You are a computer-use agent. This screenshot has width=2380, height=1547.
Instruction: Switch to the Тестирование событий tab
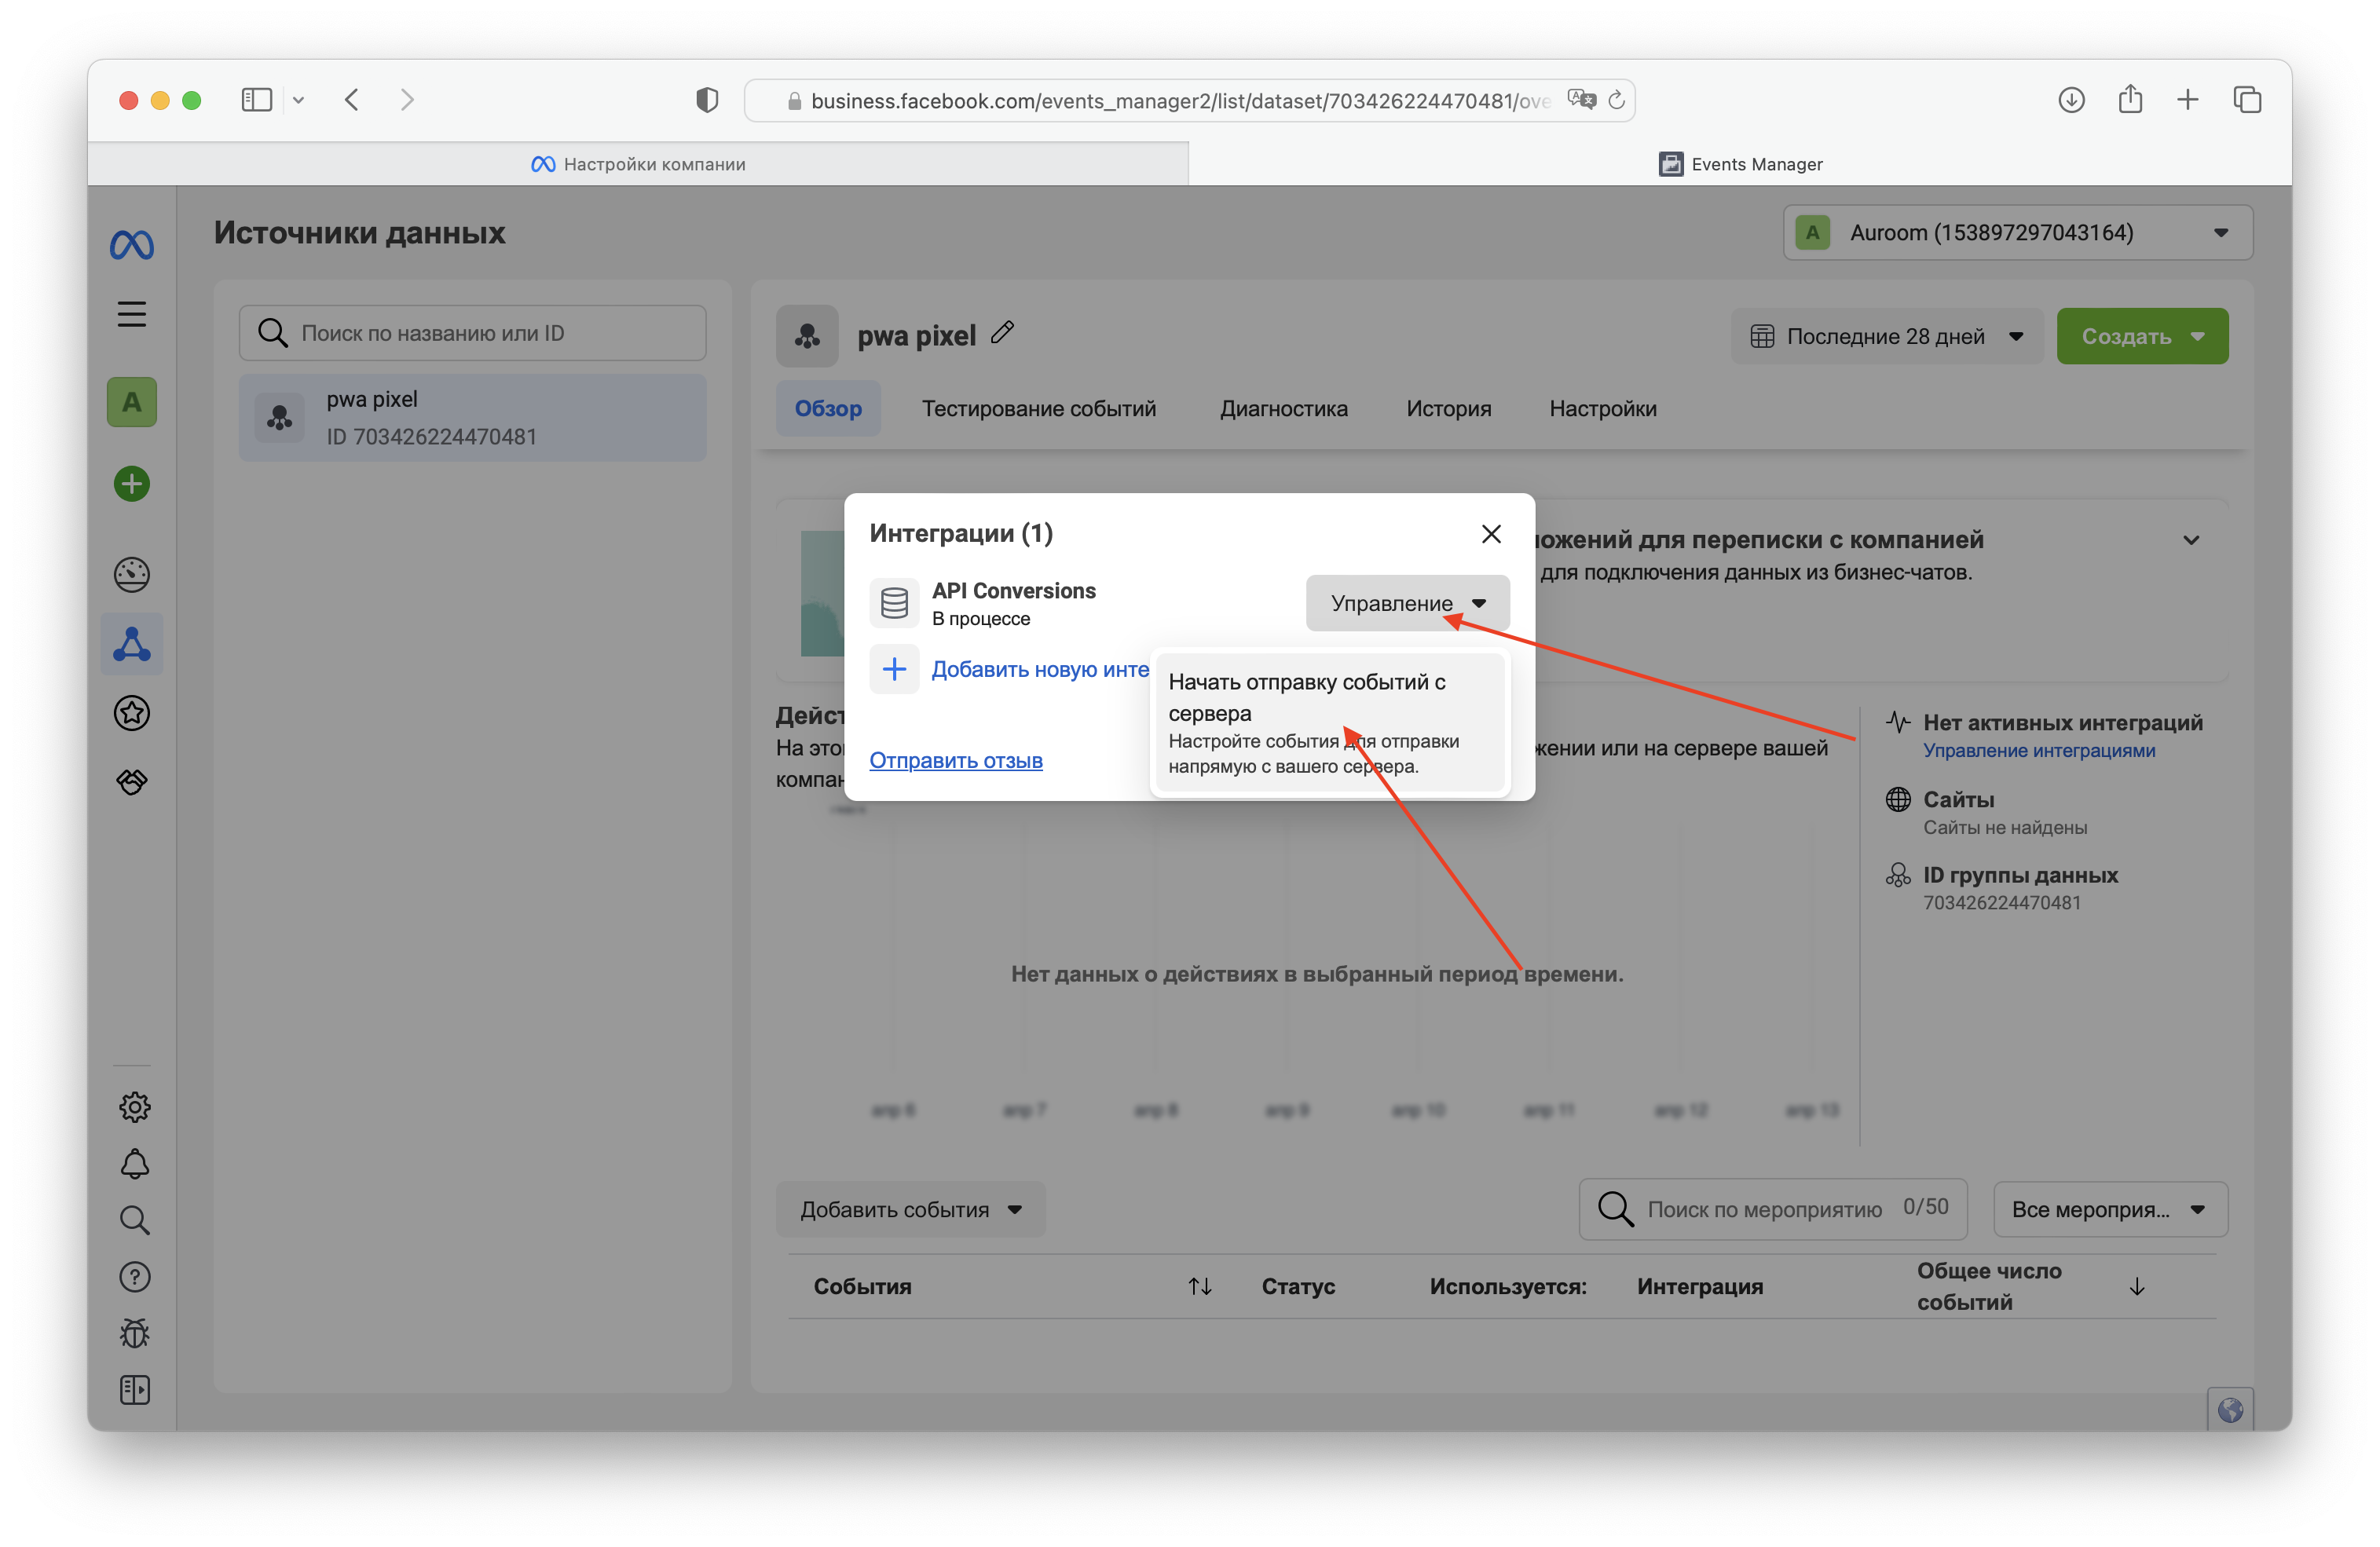click(1038, 409)
